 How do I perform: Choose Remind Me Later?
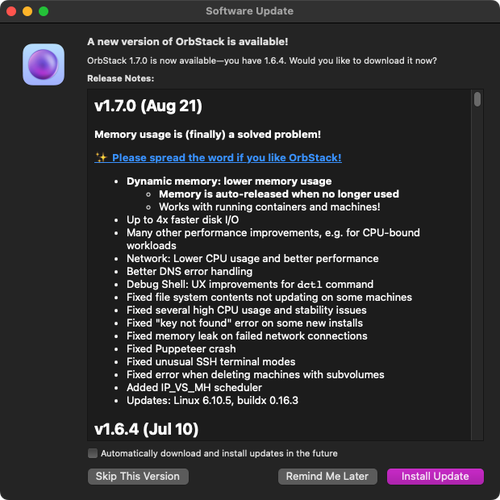[327, 476]
